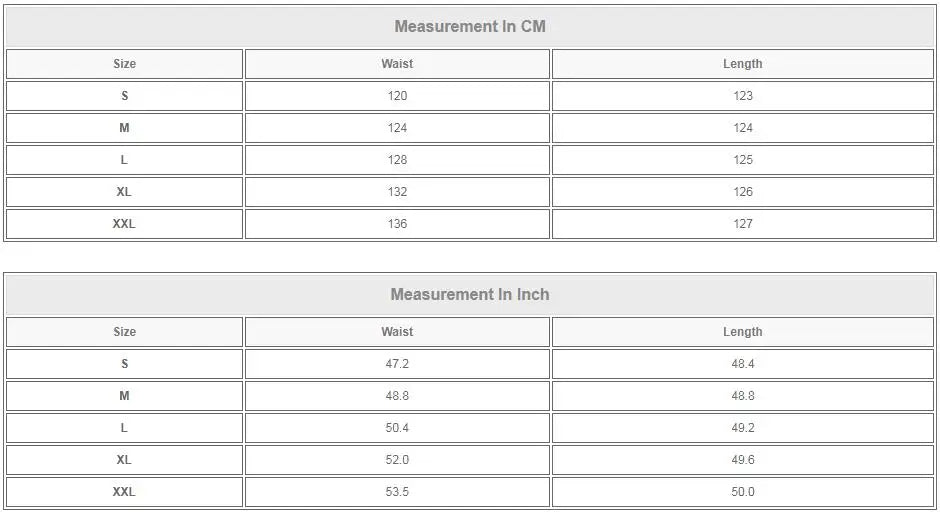Click the S size row in CM table
The width and height of the screenshot is (940, 512).
pyautogui.click(x=124, y=96)
